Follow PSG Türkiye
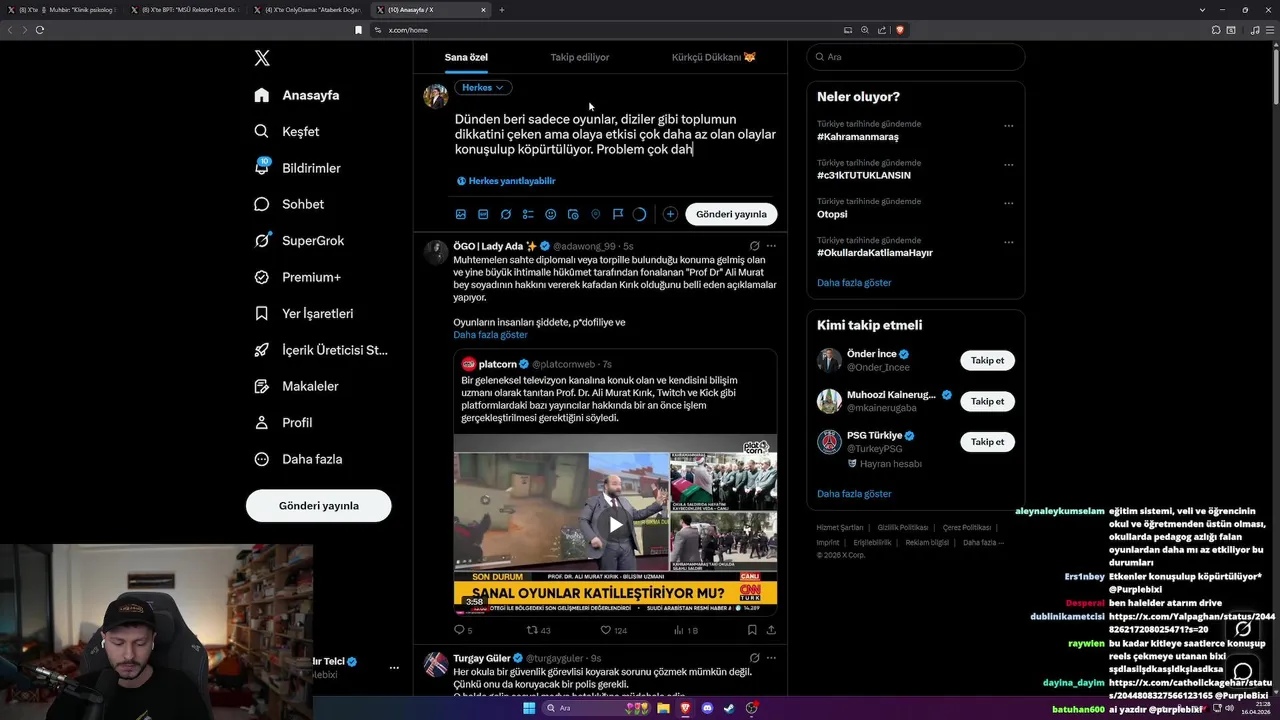The width and height of the screenshot is (1280, 720). [x=987, y=442]
